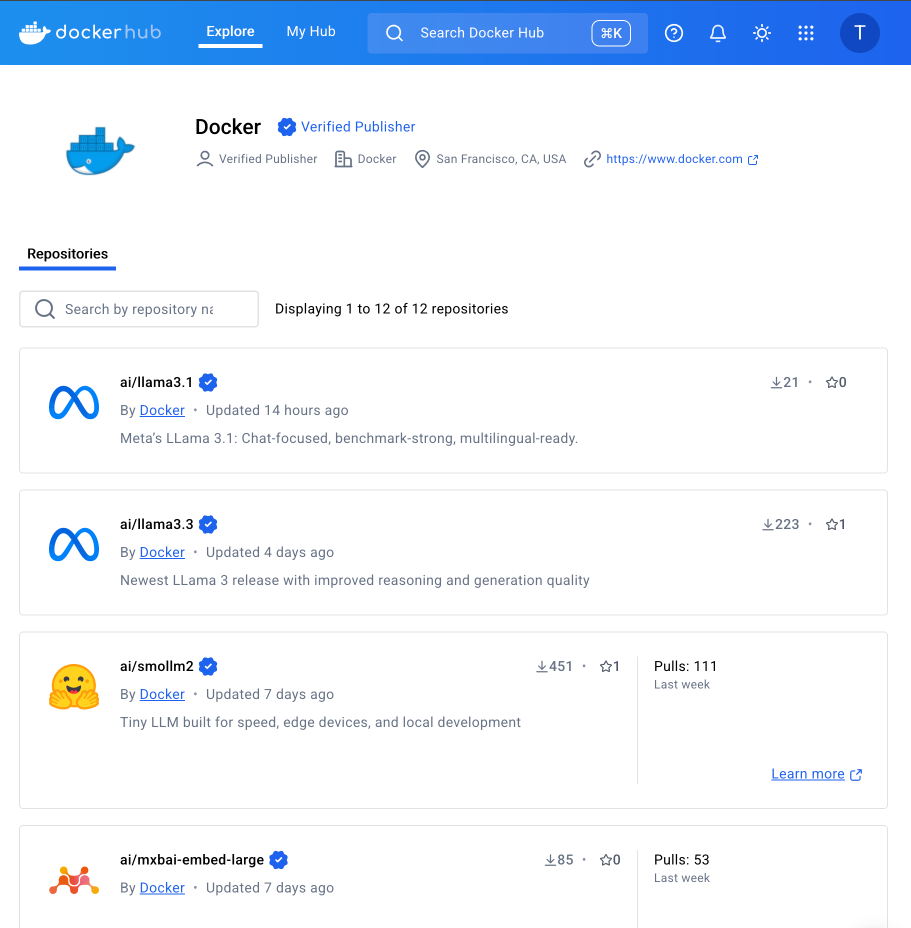Click verified badge next to ai/llama3.3
This screenshot has width=911, height=928.
[208, 524]
